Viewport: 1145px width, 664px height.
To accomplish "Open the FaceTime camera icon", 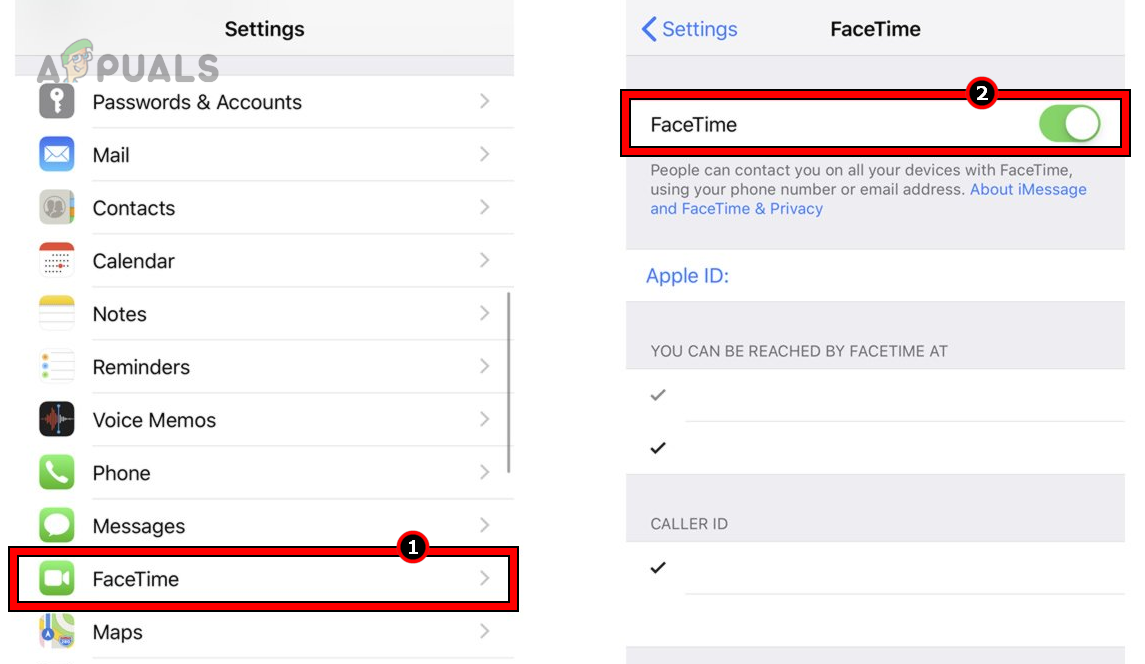I will (x=56, y=579).
